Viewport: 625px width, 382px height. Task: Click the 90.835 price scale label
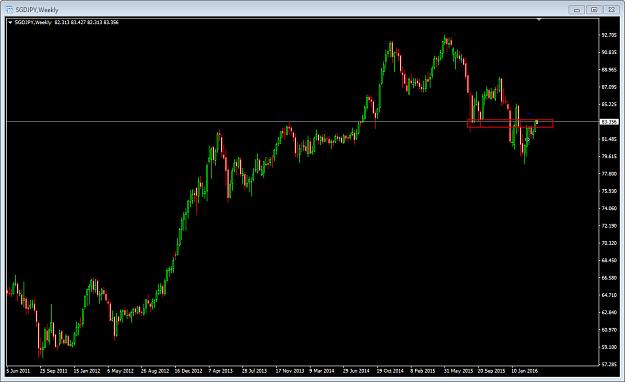click(x=609, y=52)
